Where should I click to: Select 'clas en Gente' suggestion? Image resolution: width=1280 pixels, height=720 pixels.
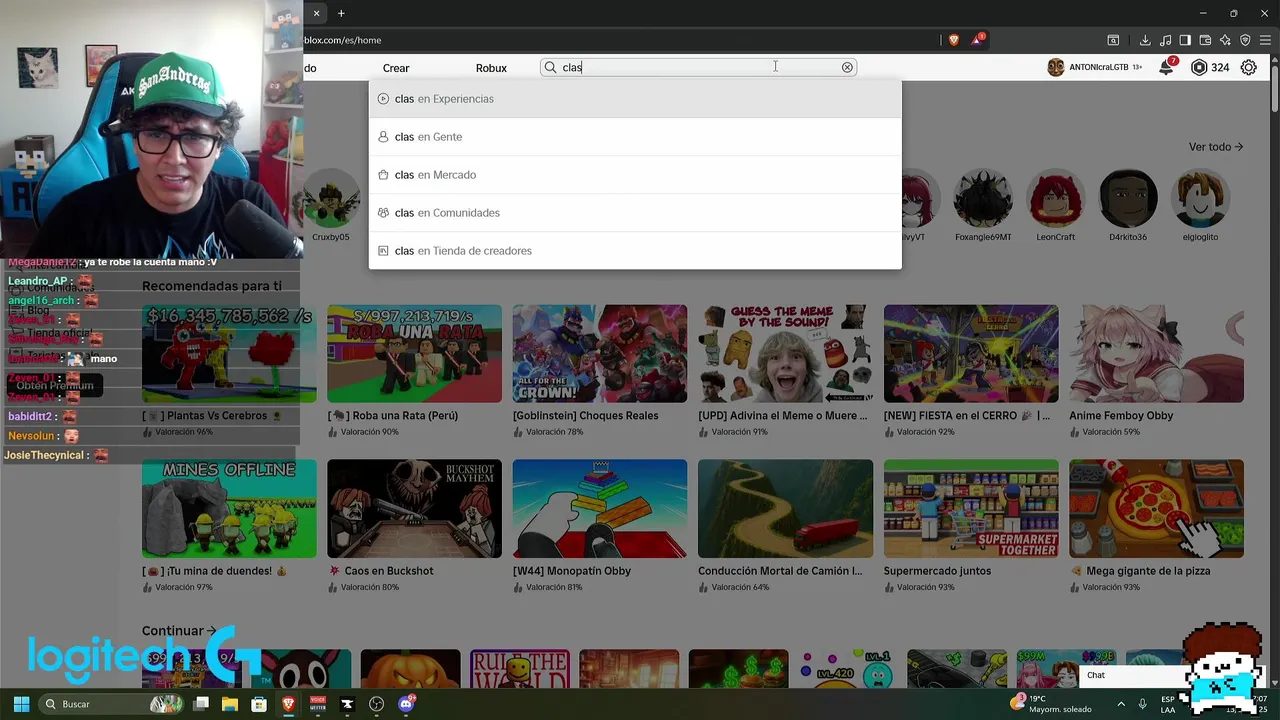[635, 137]
